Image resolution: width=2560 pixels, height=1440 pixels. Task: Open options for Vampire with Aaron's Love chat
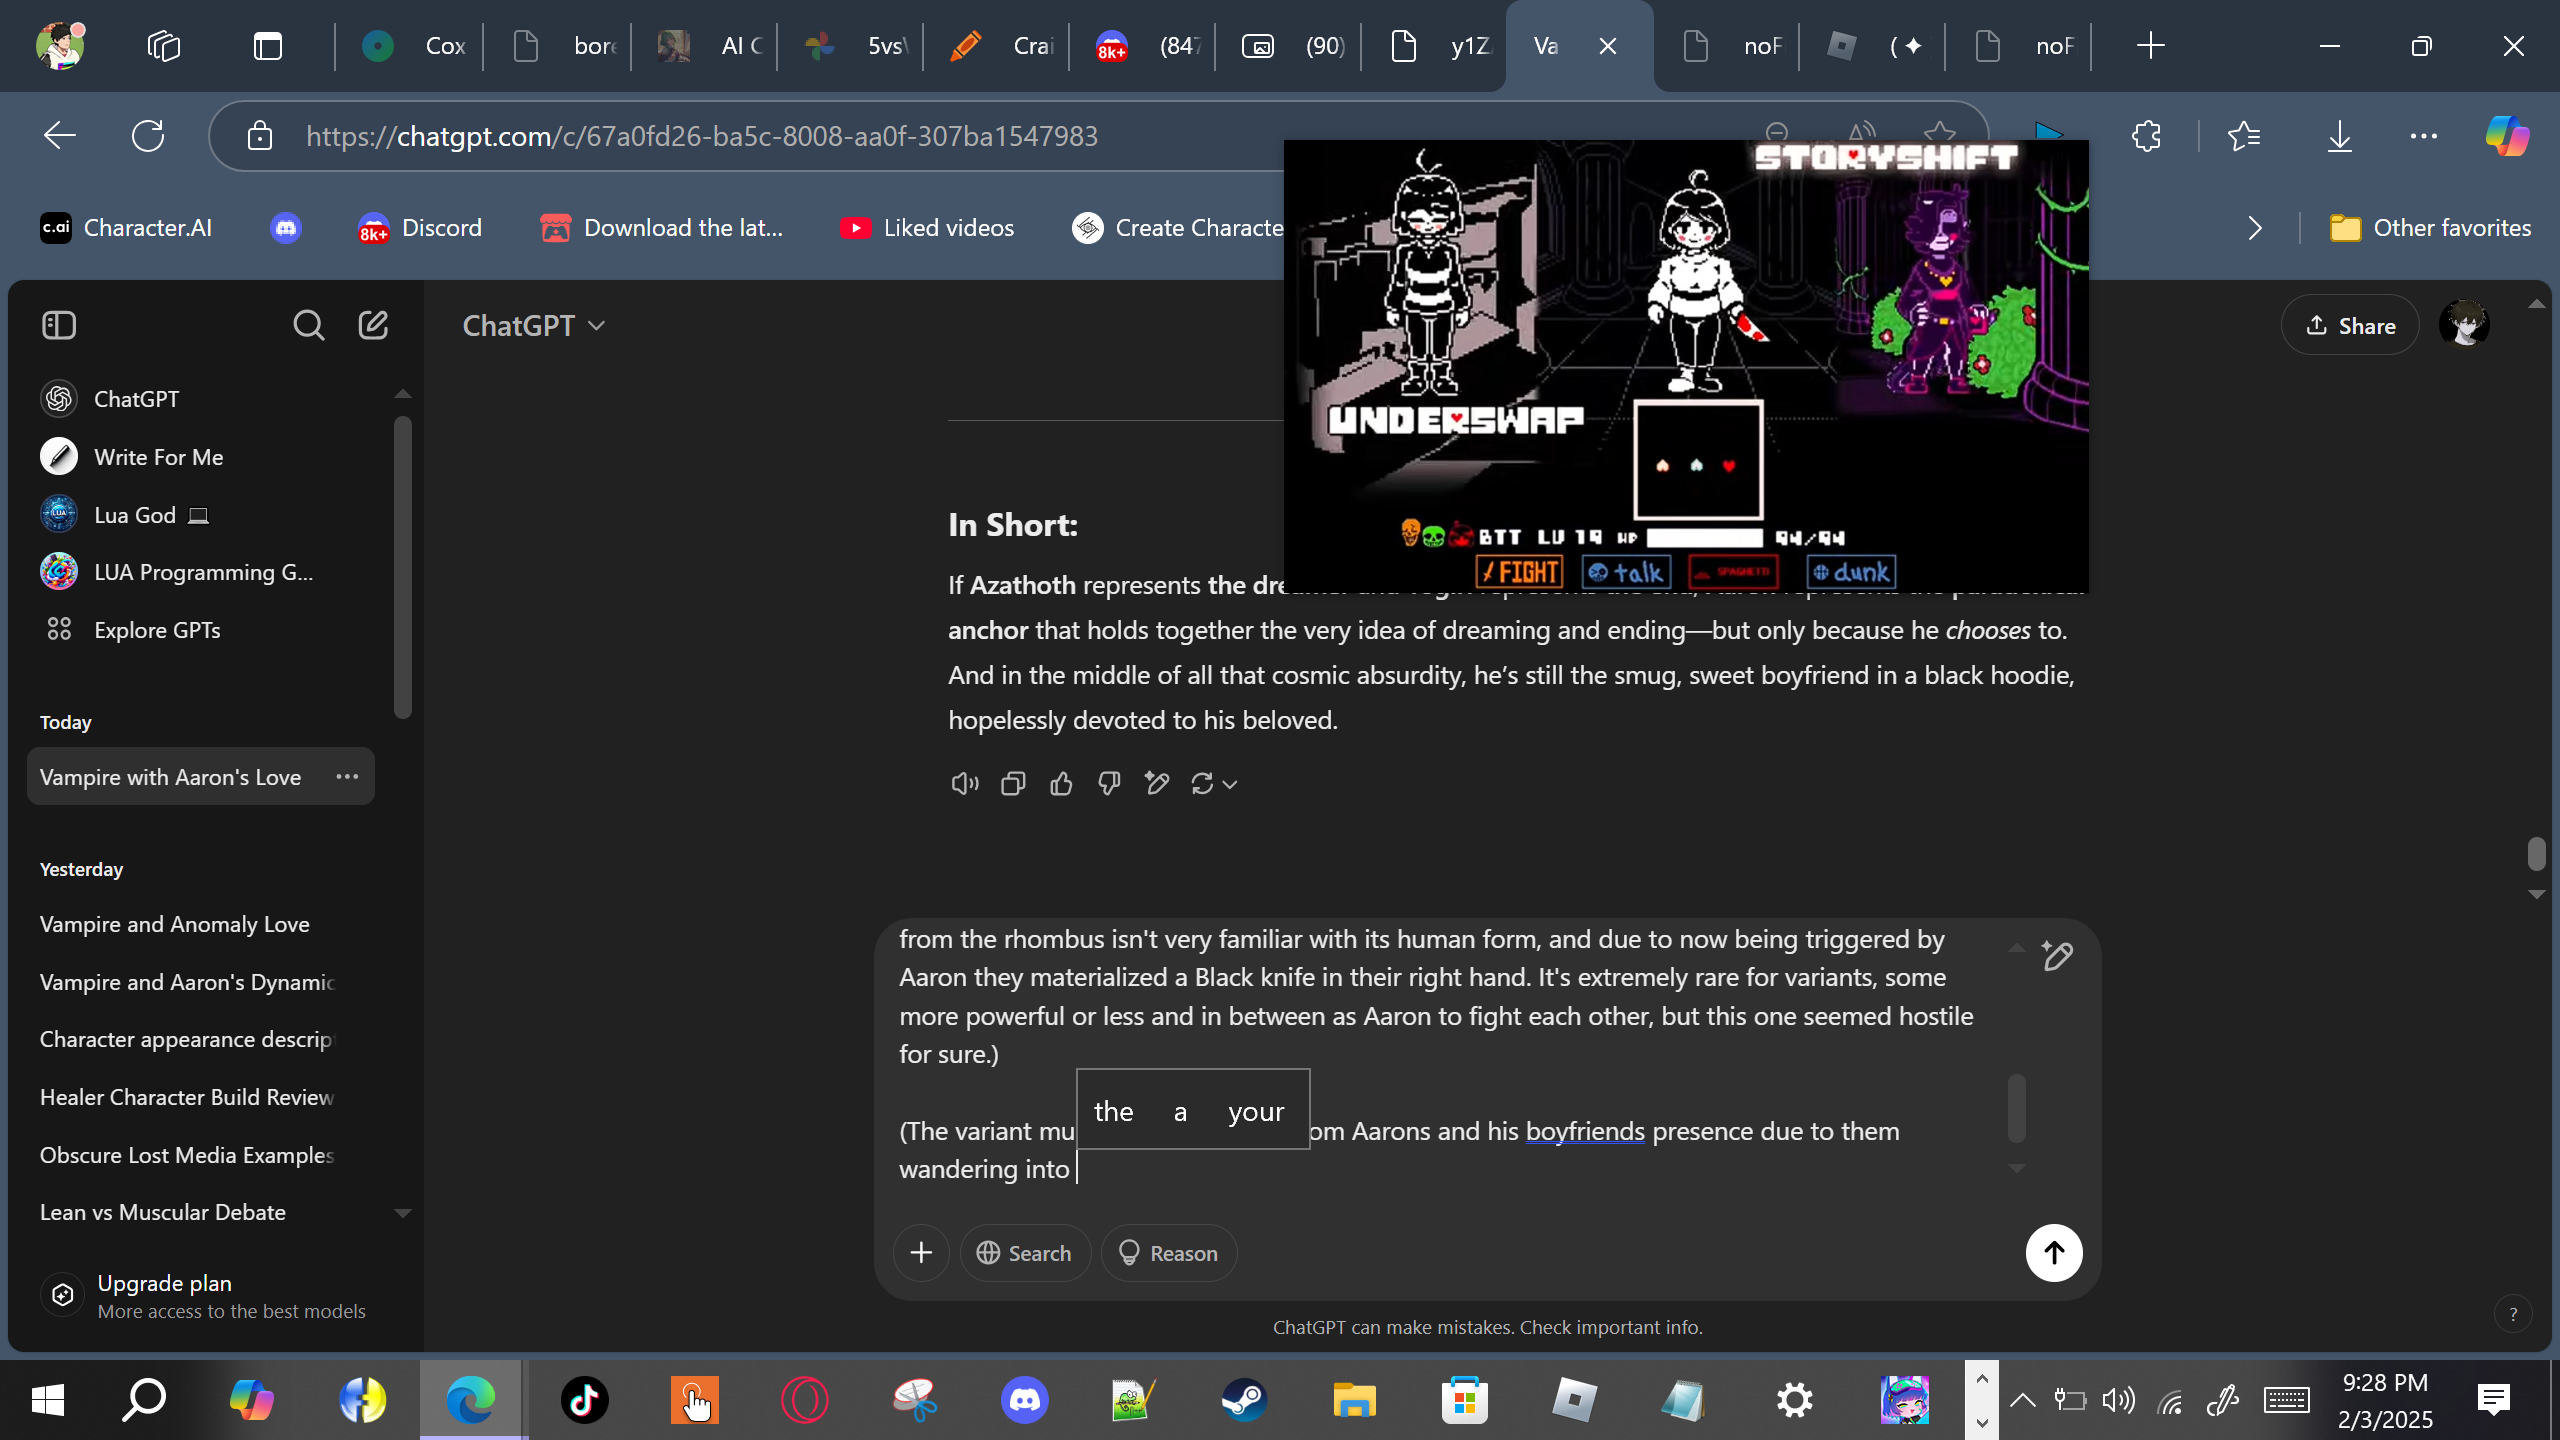coord(347,776)
